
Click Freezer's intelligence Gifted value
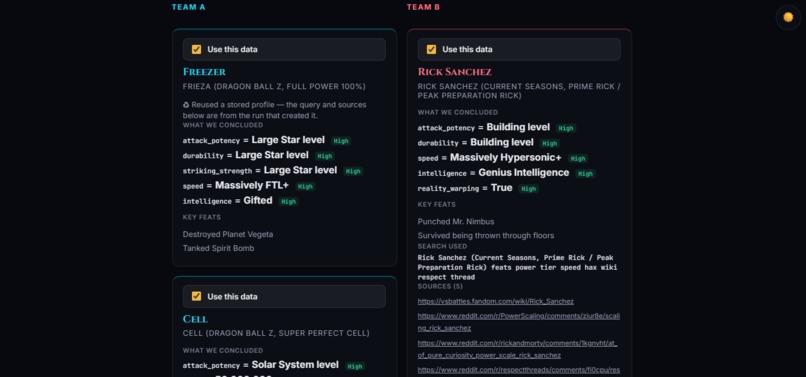(258, 201)
